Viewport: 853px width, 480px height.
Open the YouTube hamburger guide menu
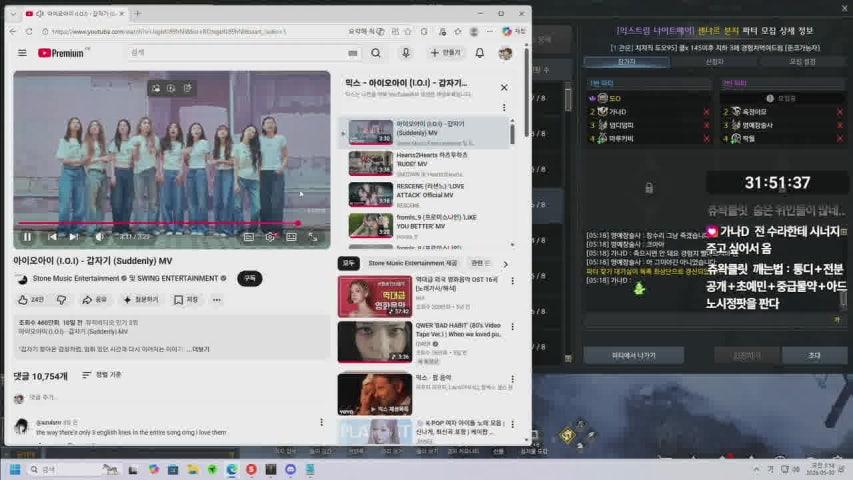tap(22, 53)
